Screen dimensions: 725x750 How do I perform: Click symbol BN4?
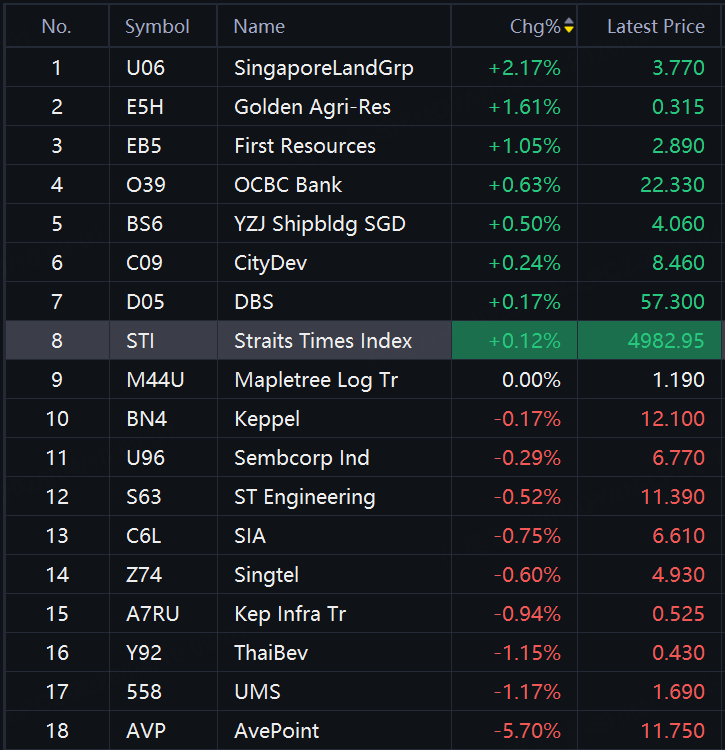click(x=147, y=419)
